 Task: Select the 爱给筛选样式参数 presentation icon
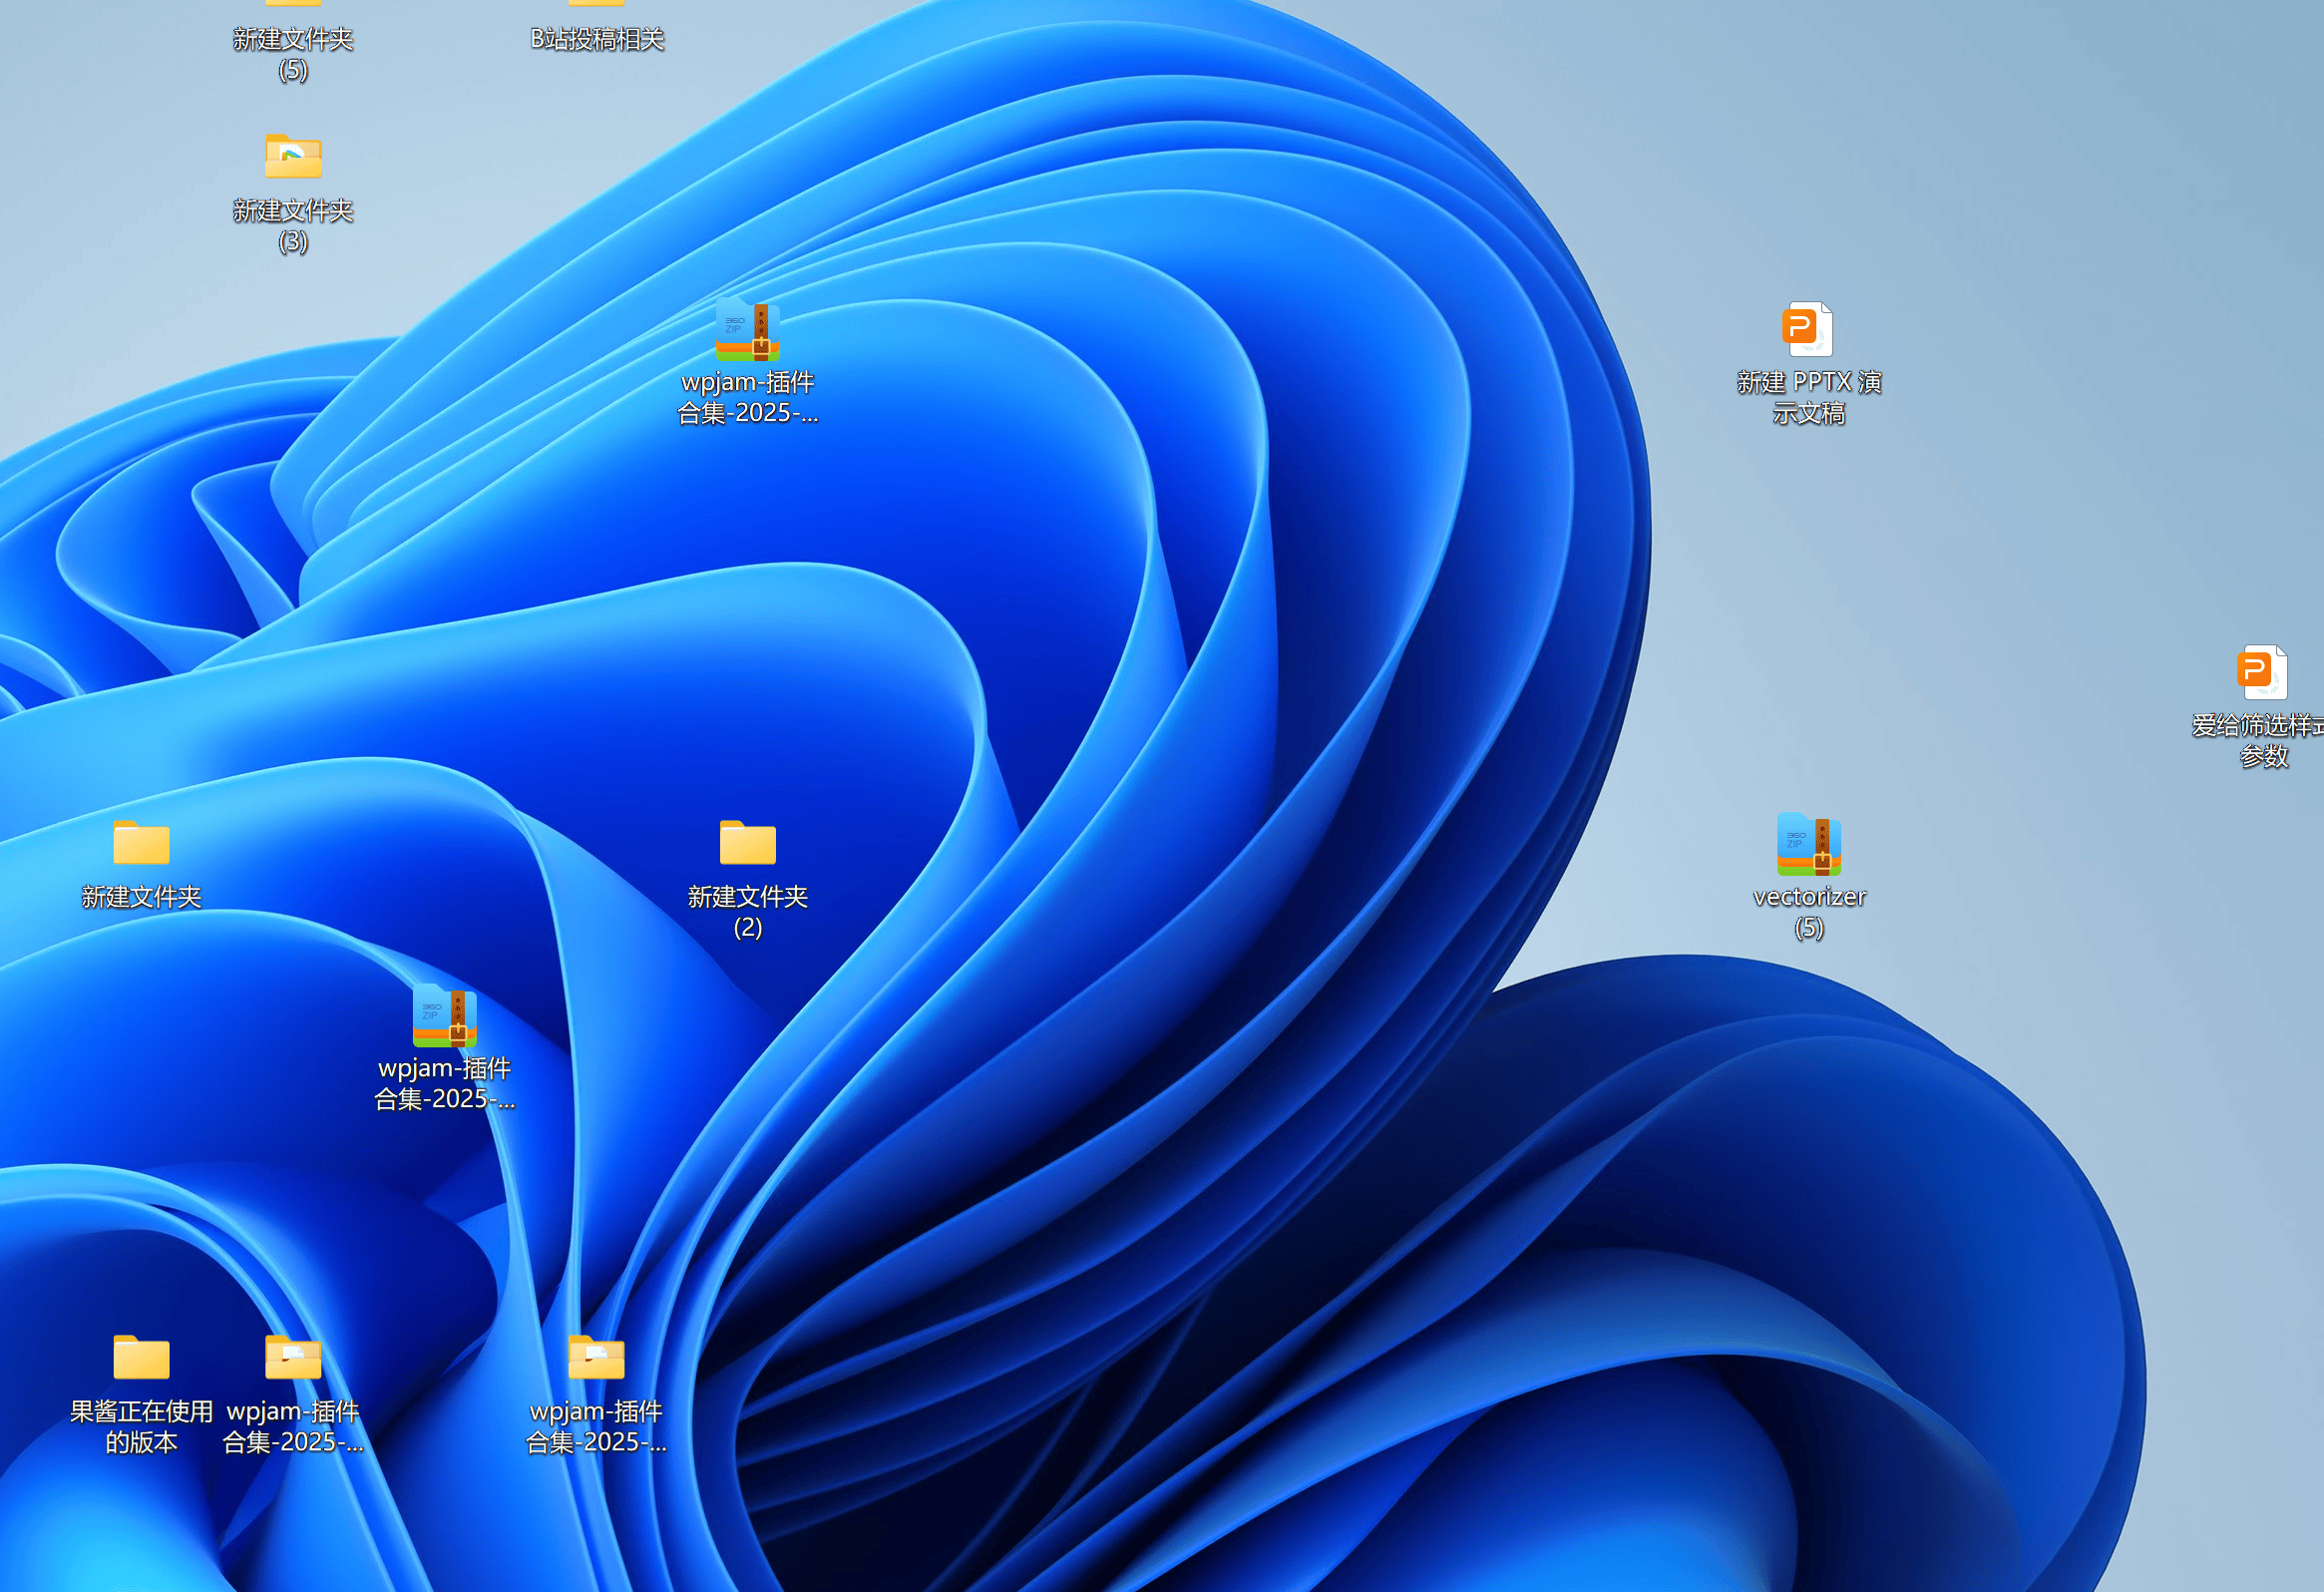(x=2263, y=672)
